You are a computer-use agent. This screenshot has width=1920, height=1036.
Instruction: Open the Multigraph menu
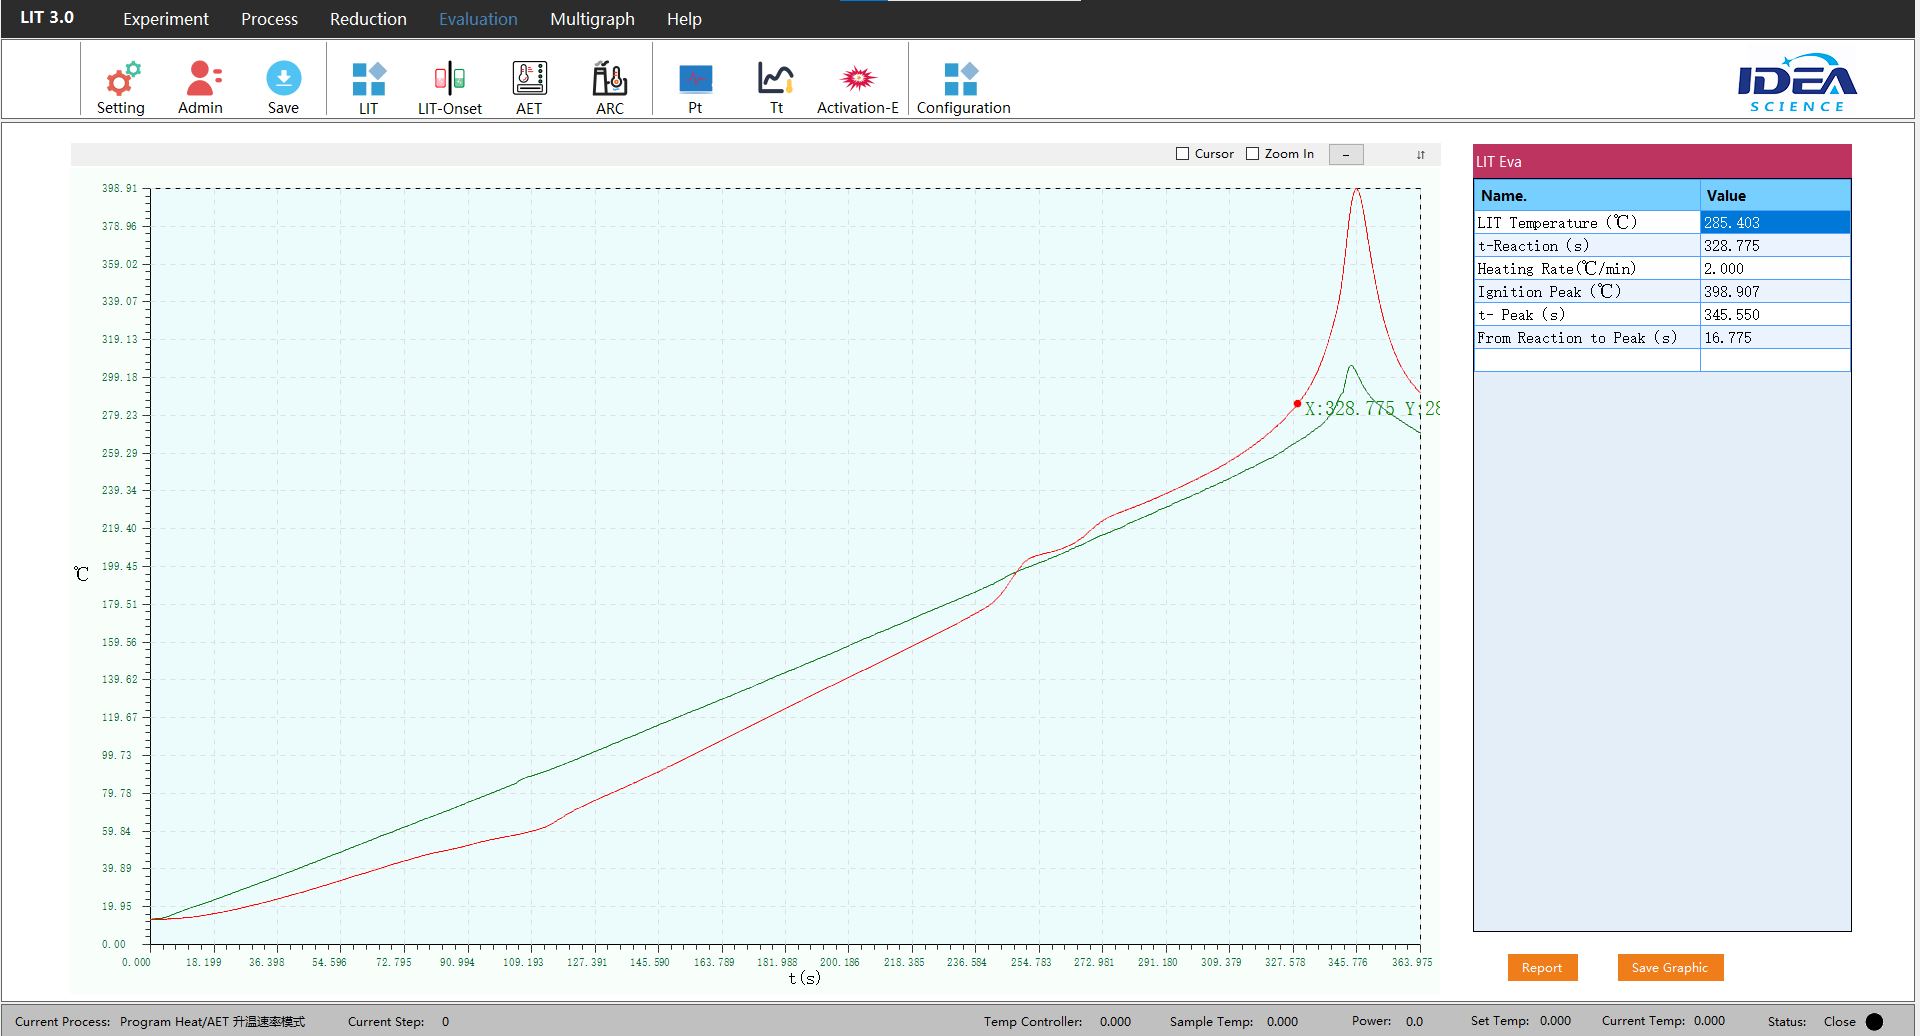(x=592, y=19)
